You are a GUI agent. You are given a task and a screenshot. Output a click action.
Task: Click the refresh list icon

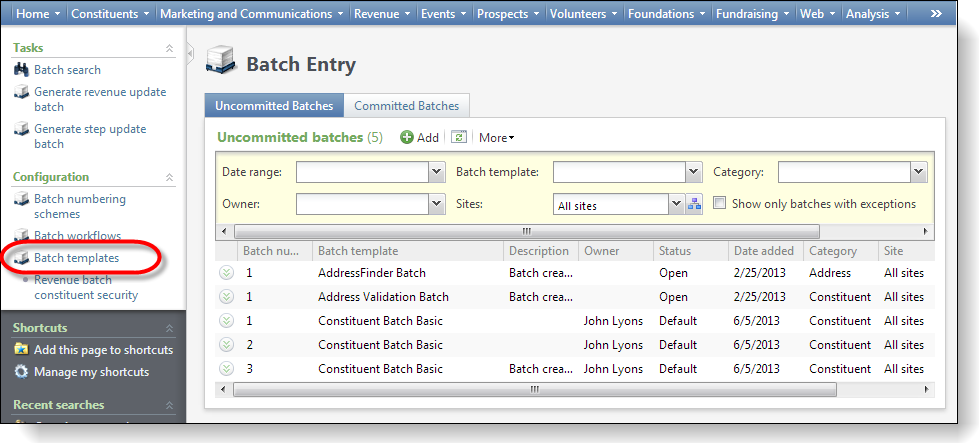[x=459, y=138]
